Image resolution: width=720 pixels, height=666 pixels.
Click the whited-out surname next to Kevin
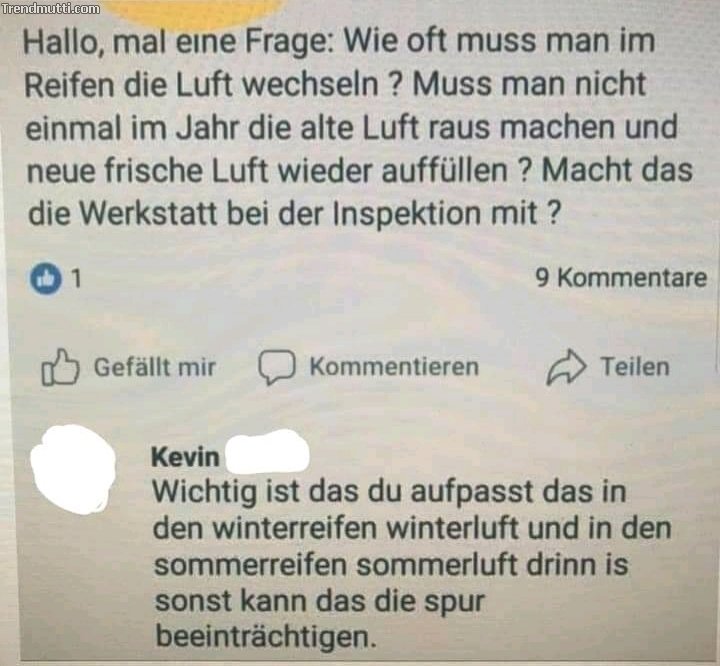[267, 452]
